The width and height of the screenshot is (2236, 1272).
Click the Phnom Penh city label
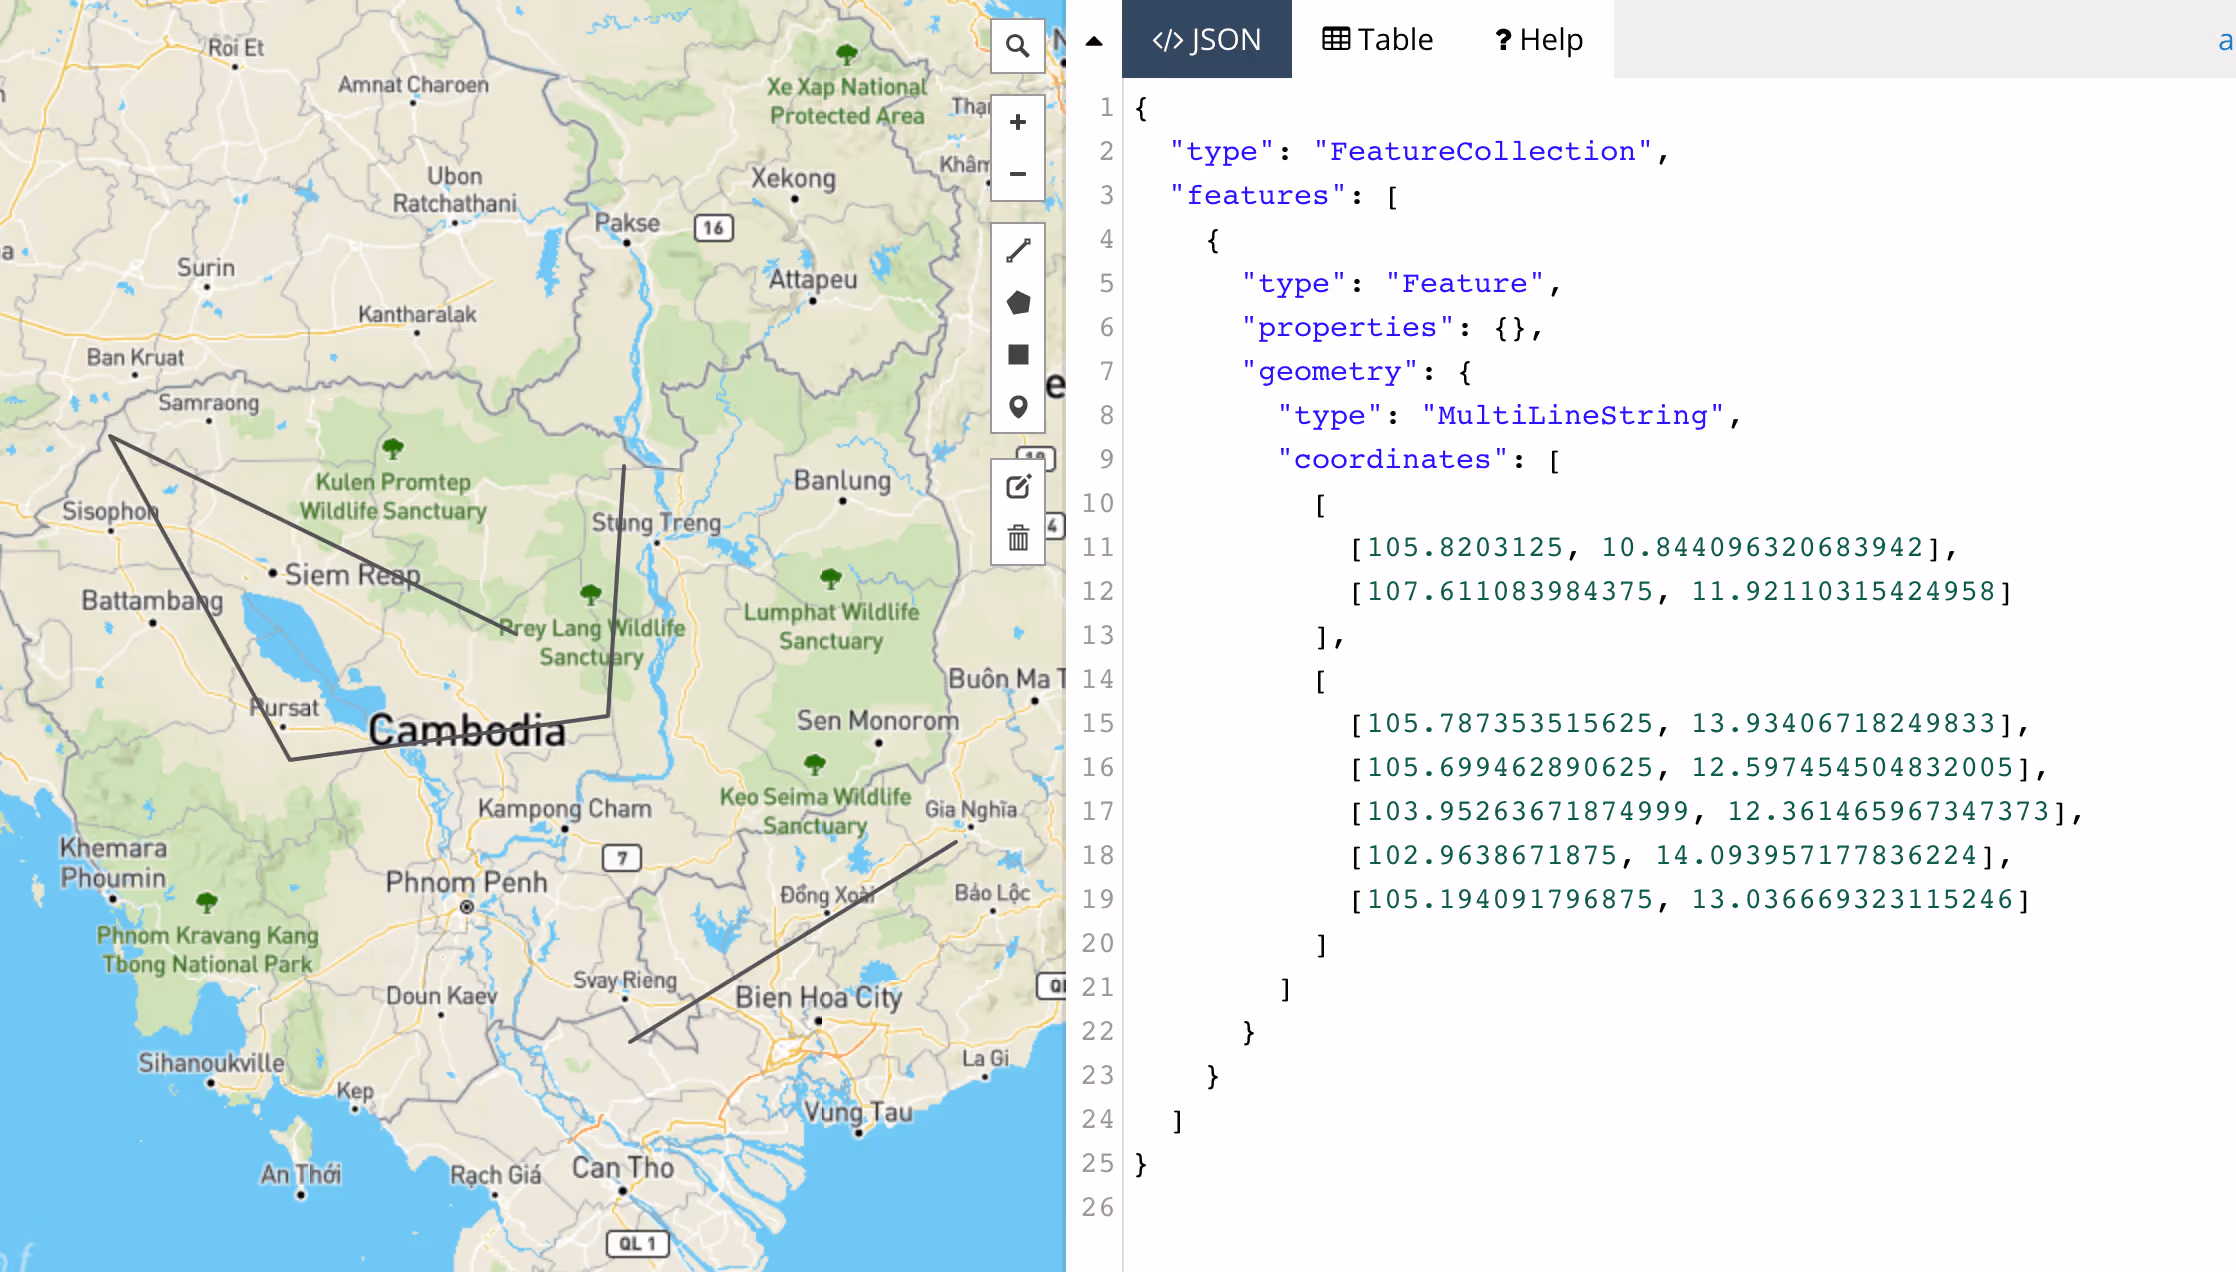466,882
